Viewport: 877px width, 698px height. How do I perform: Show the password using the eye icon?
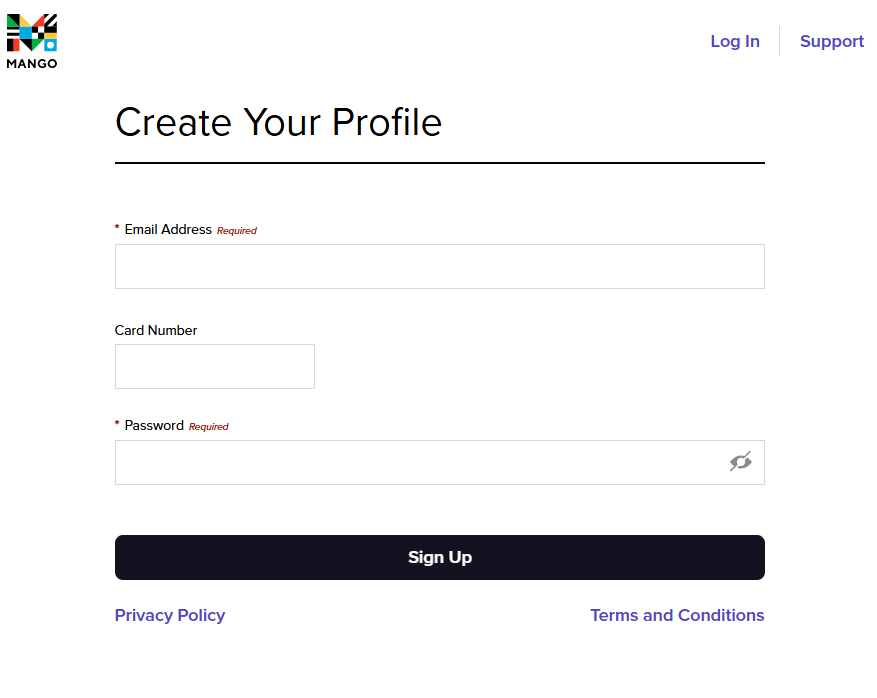click(x=740, y=462)
